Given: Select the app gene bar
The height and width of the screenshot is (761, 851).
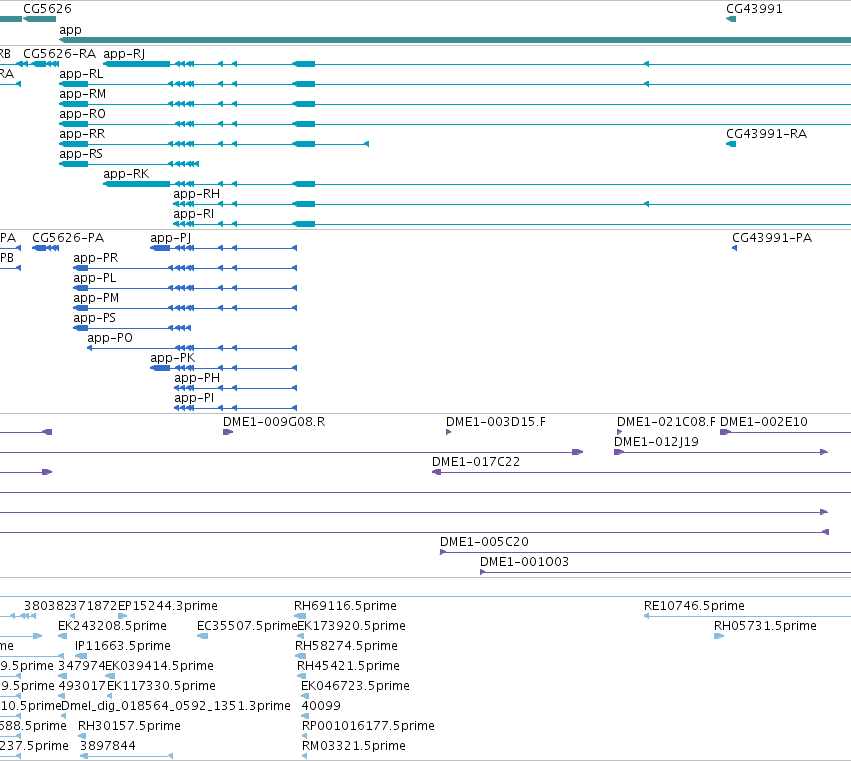Looking at the screenshot, I should tap(455, 40).
